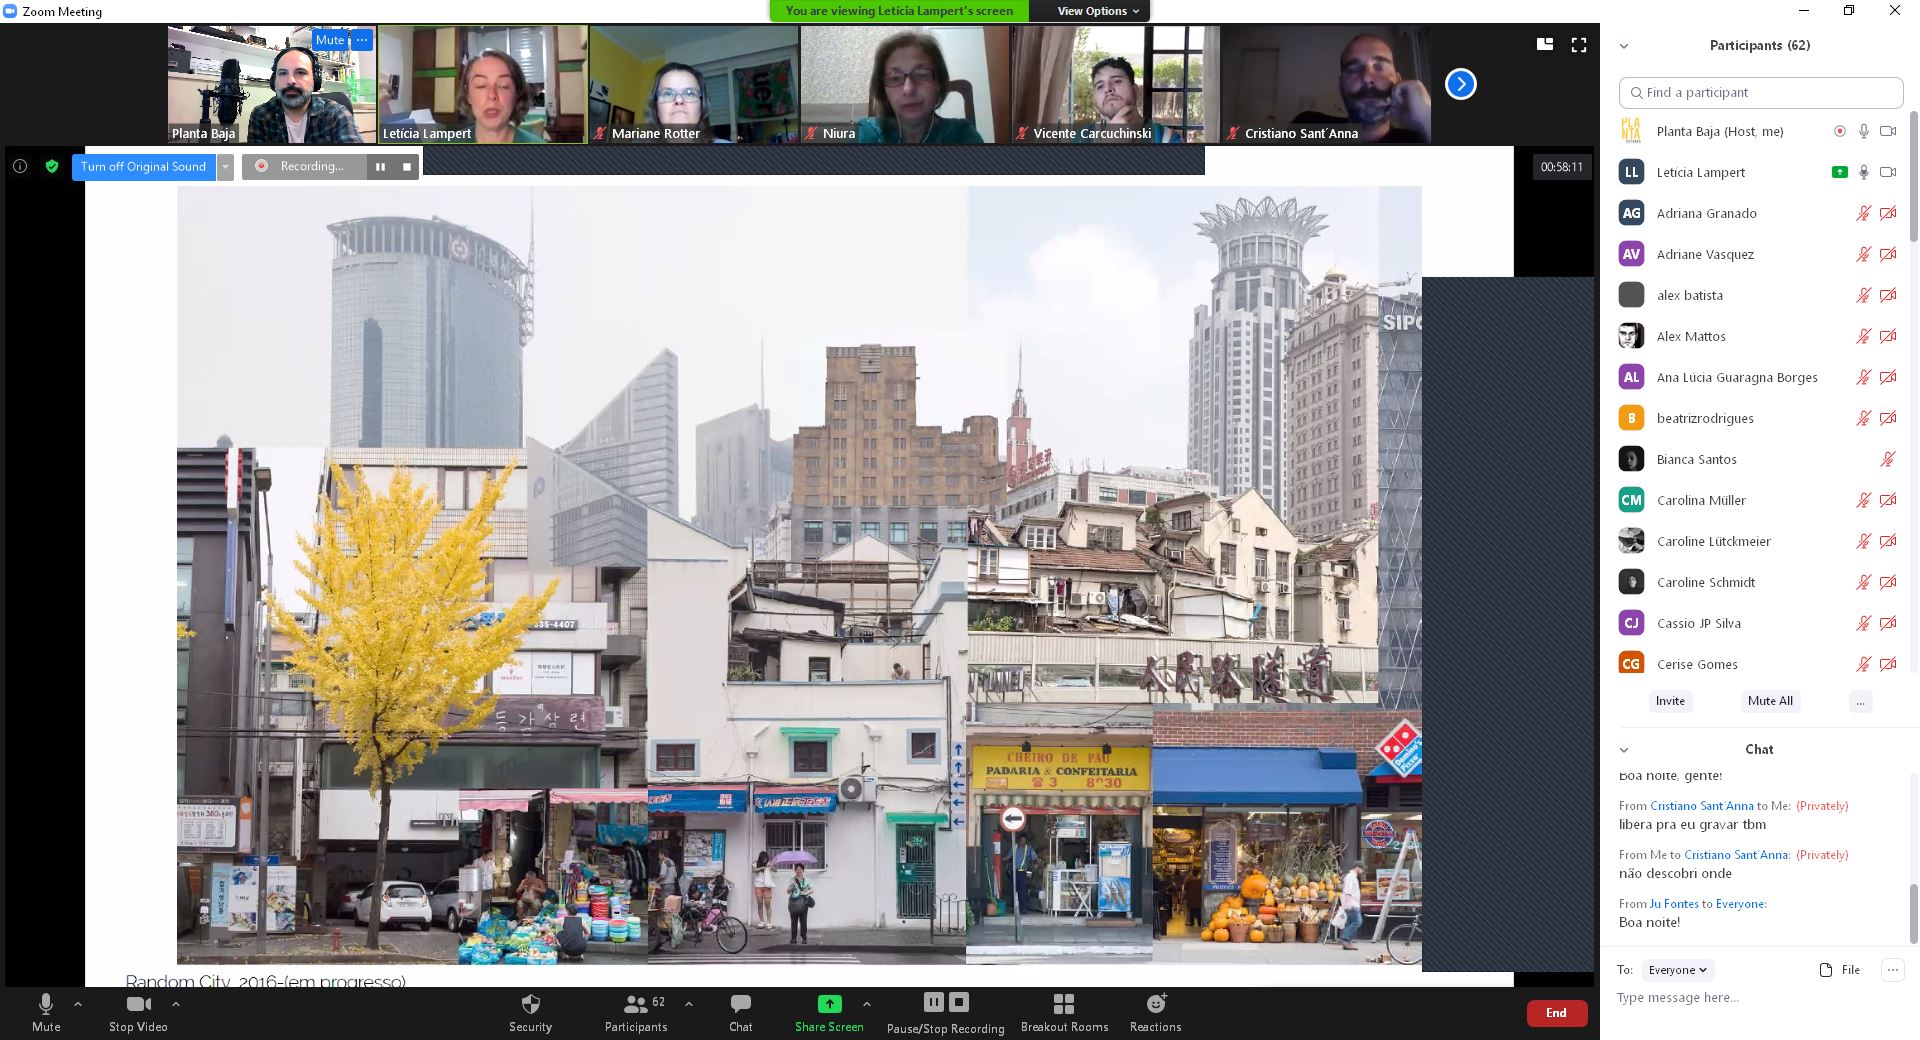Collapse the Participants panel chevron
The width and height of the screenshot is (1920, 1040).
1624,46
